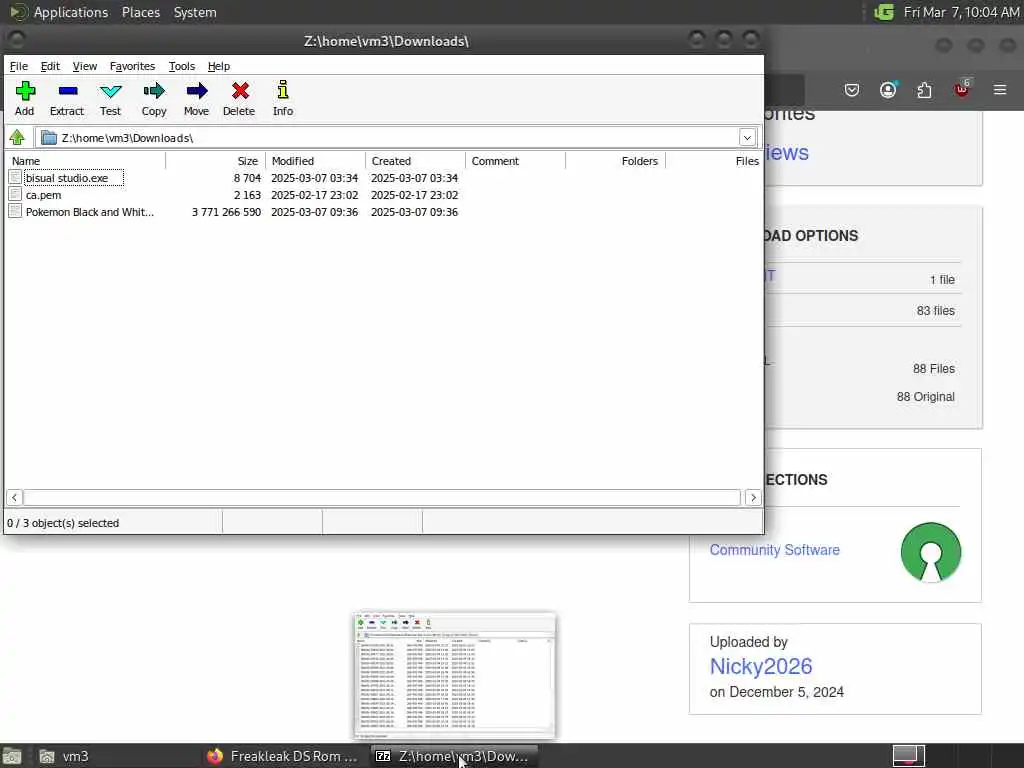Click the Comment column header

point(515,161)
